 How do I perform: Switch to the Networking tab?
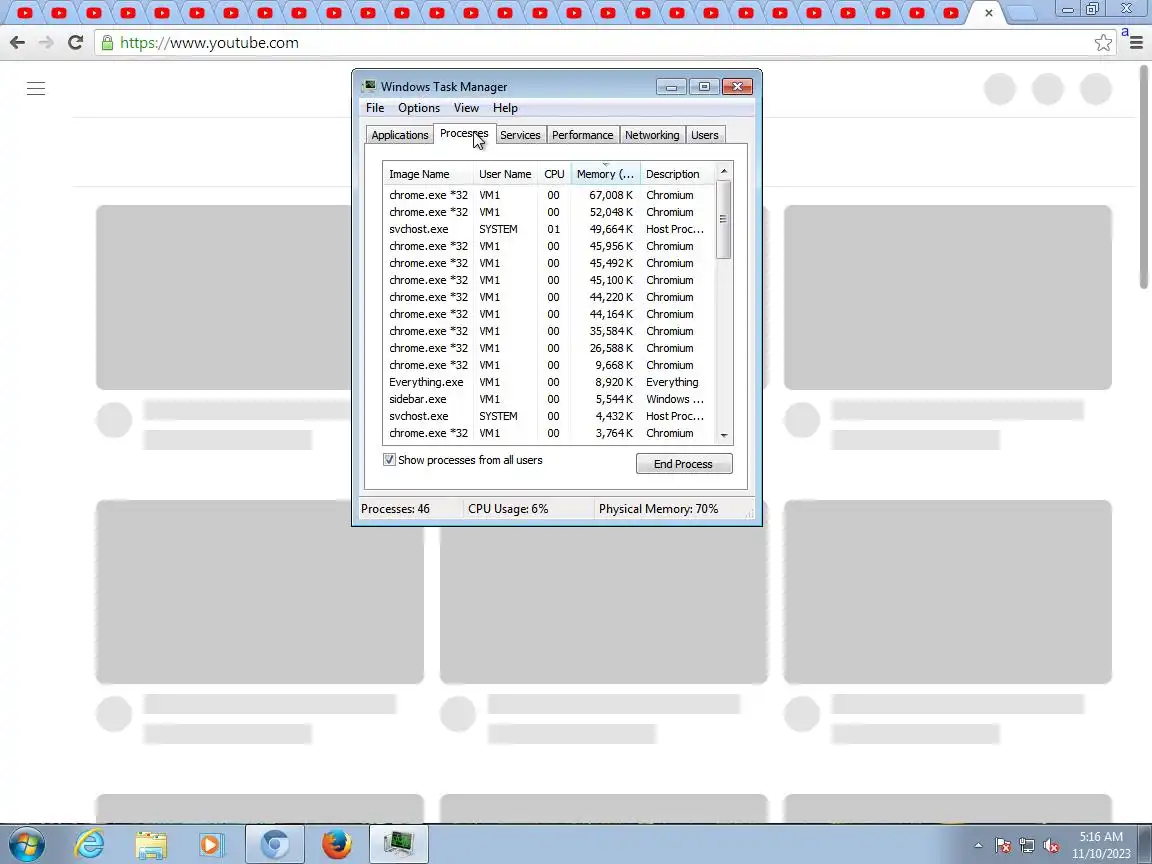point(652,135)
